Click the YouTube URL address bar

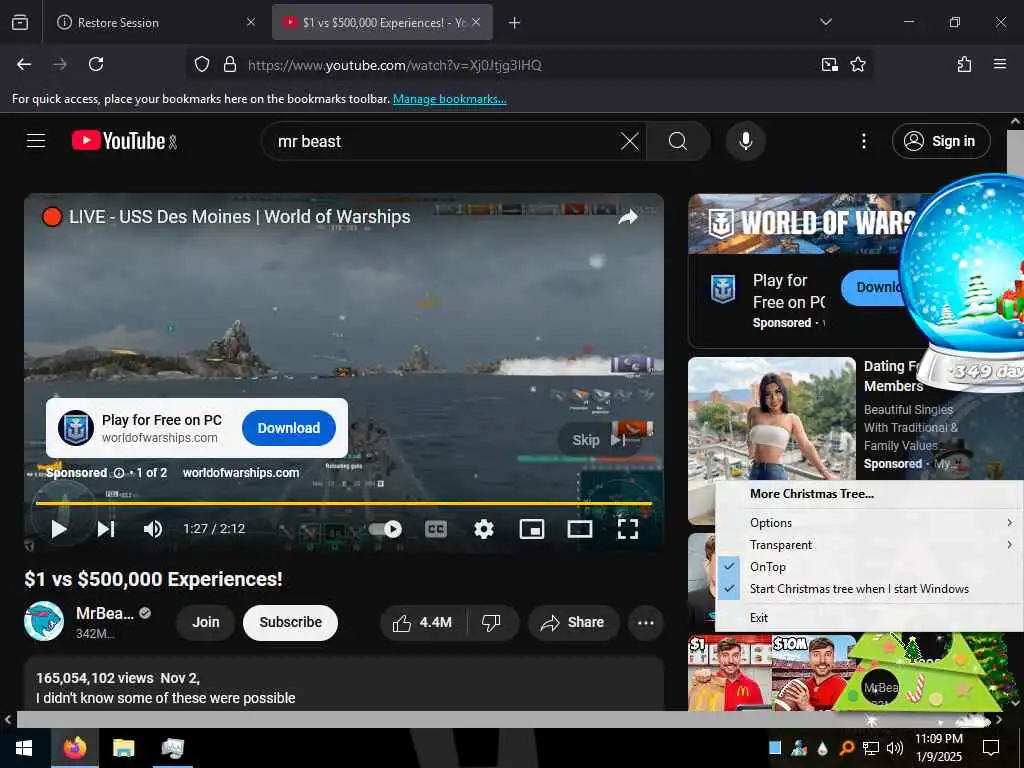529,65
